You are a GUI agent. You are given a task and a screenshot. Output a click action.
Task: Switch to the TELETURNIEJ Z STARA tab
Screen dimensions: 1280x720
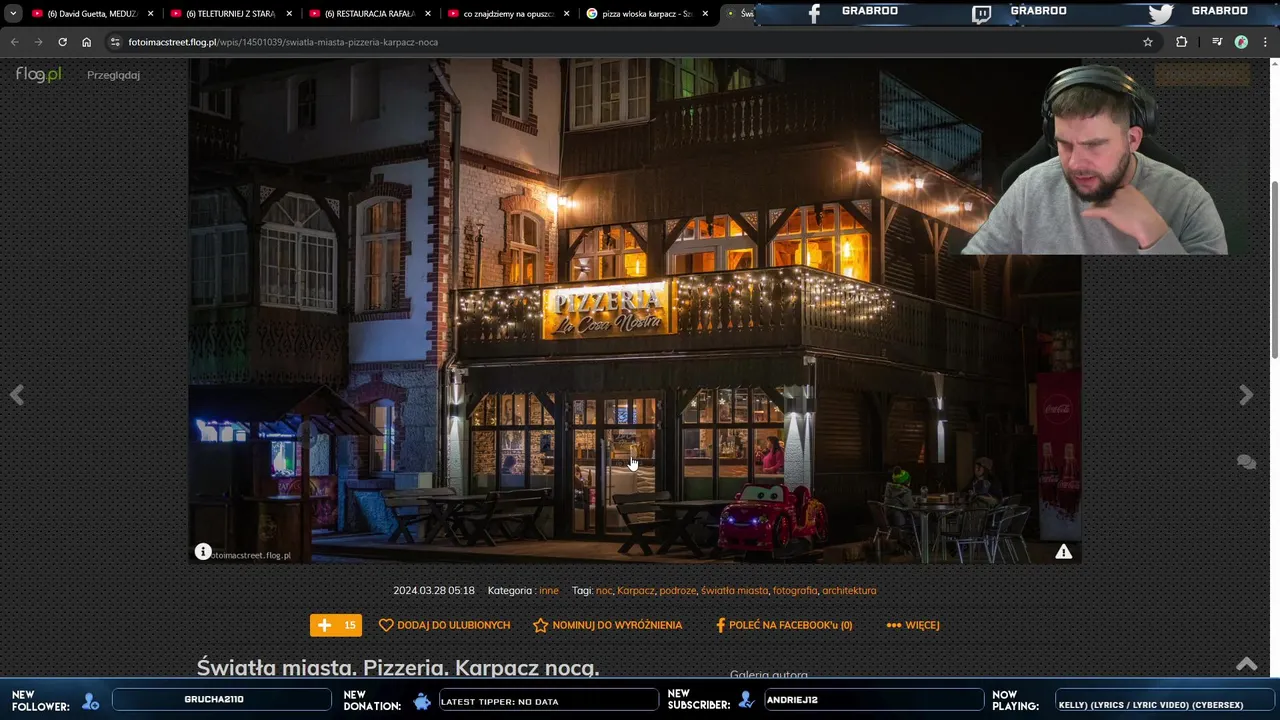coord(228,14)
